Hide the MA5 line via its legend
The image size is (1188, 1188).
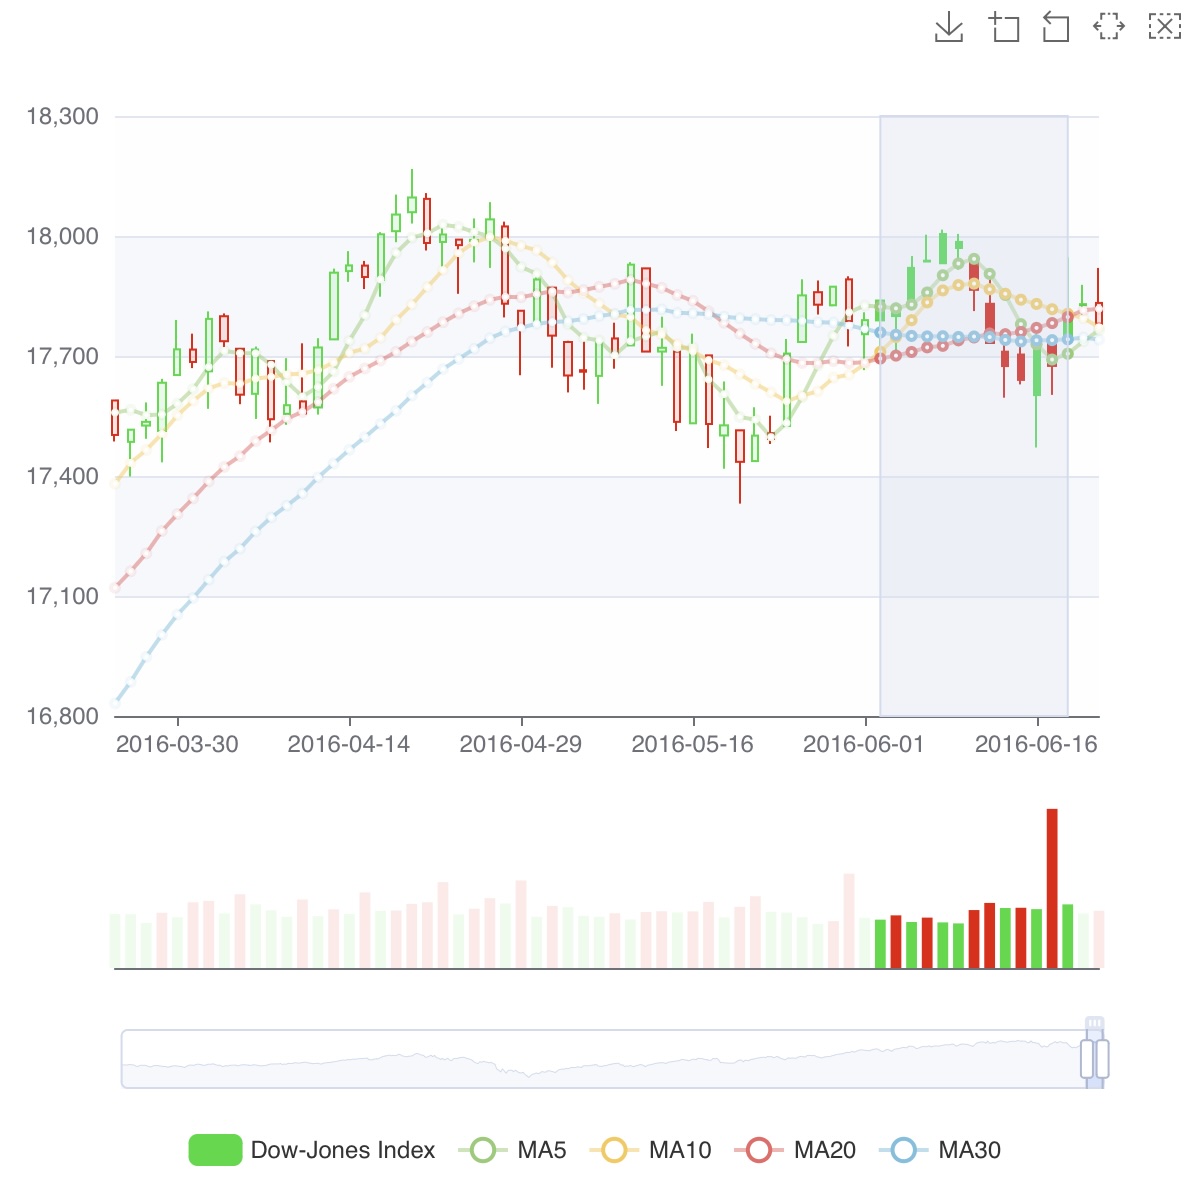point(513,1150)
